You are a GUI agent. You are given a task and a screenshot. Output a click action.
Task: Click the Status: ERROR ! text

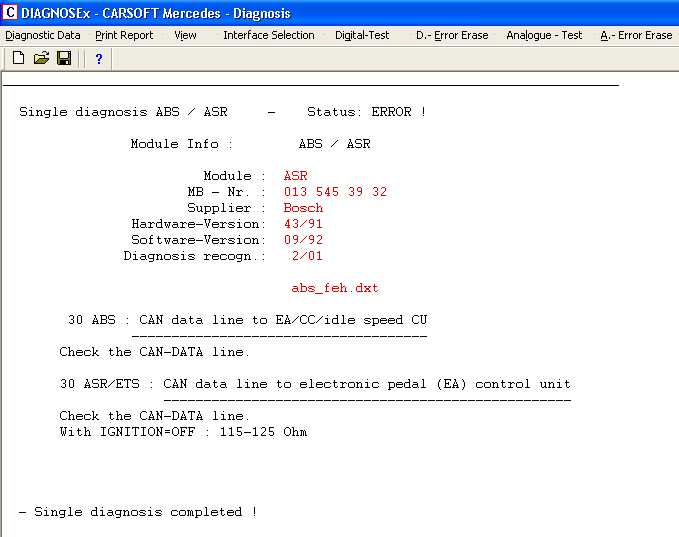point(366,112)
